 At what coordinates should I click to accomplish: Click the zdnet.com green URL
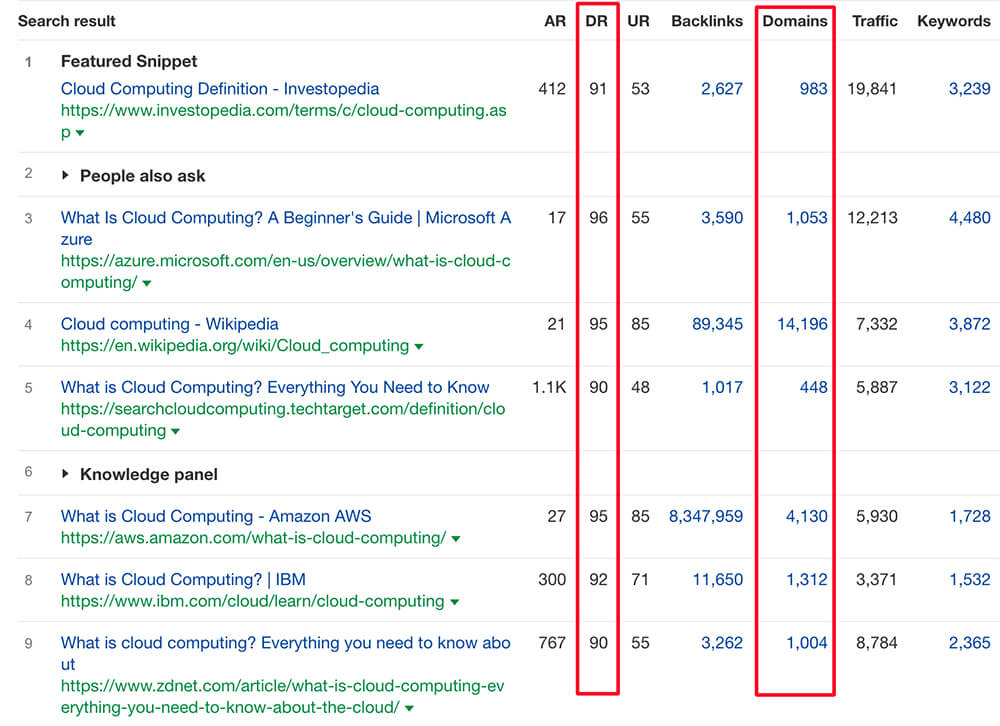283,697
